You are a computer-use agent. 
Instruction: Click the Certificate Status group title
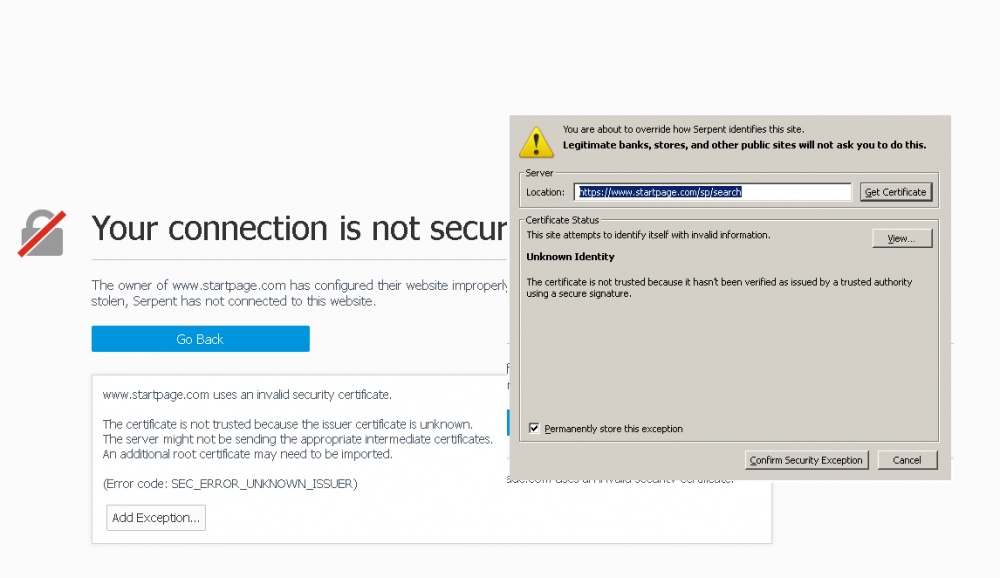[x=562, y=219]
